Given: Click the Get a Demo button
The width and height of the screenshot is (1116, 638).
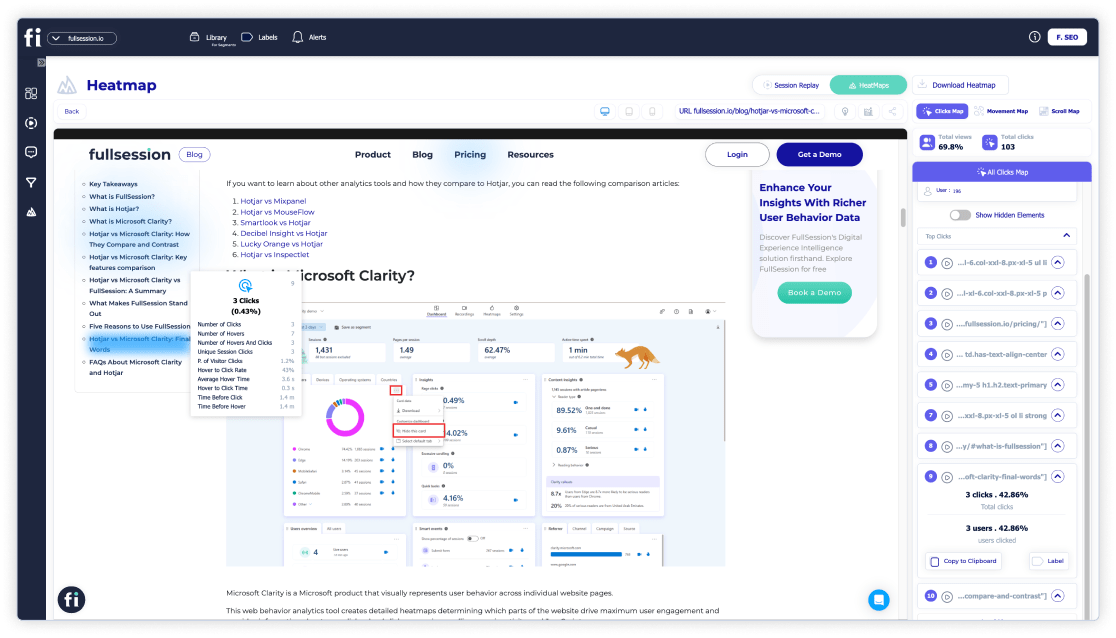Looking at the screenshot, I should click(x=819, y=155).
